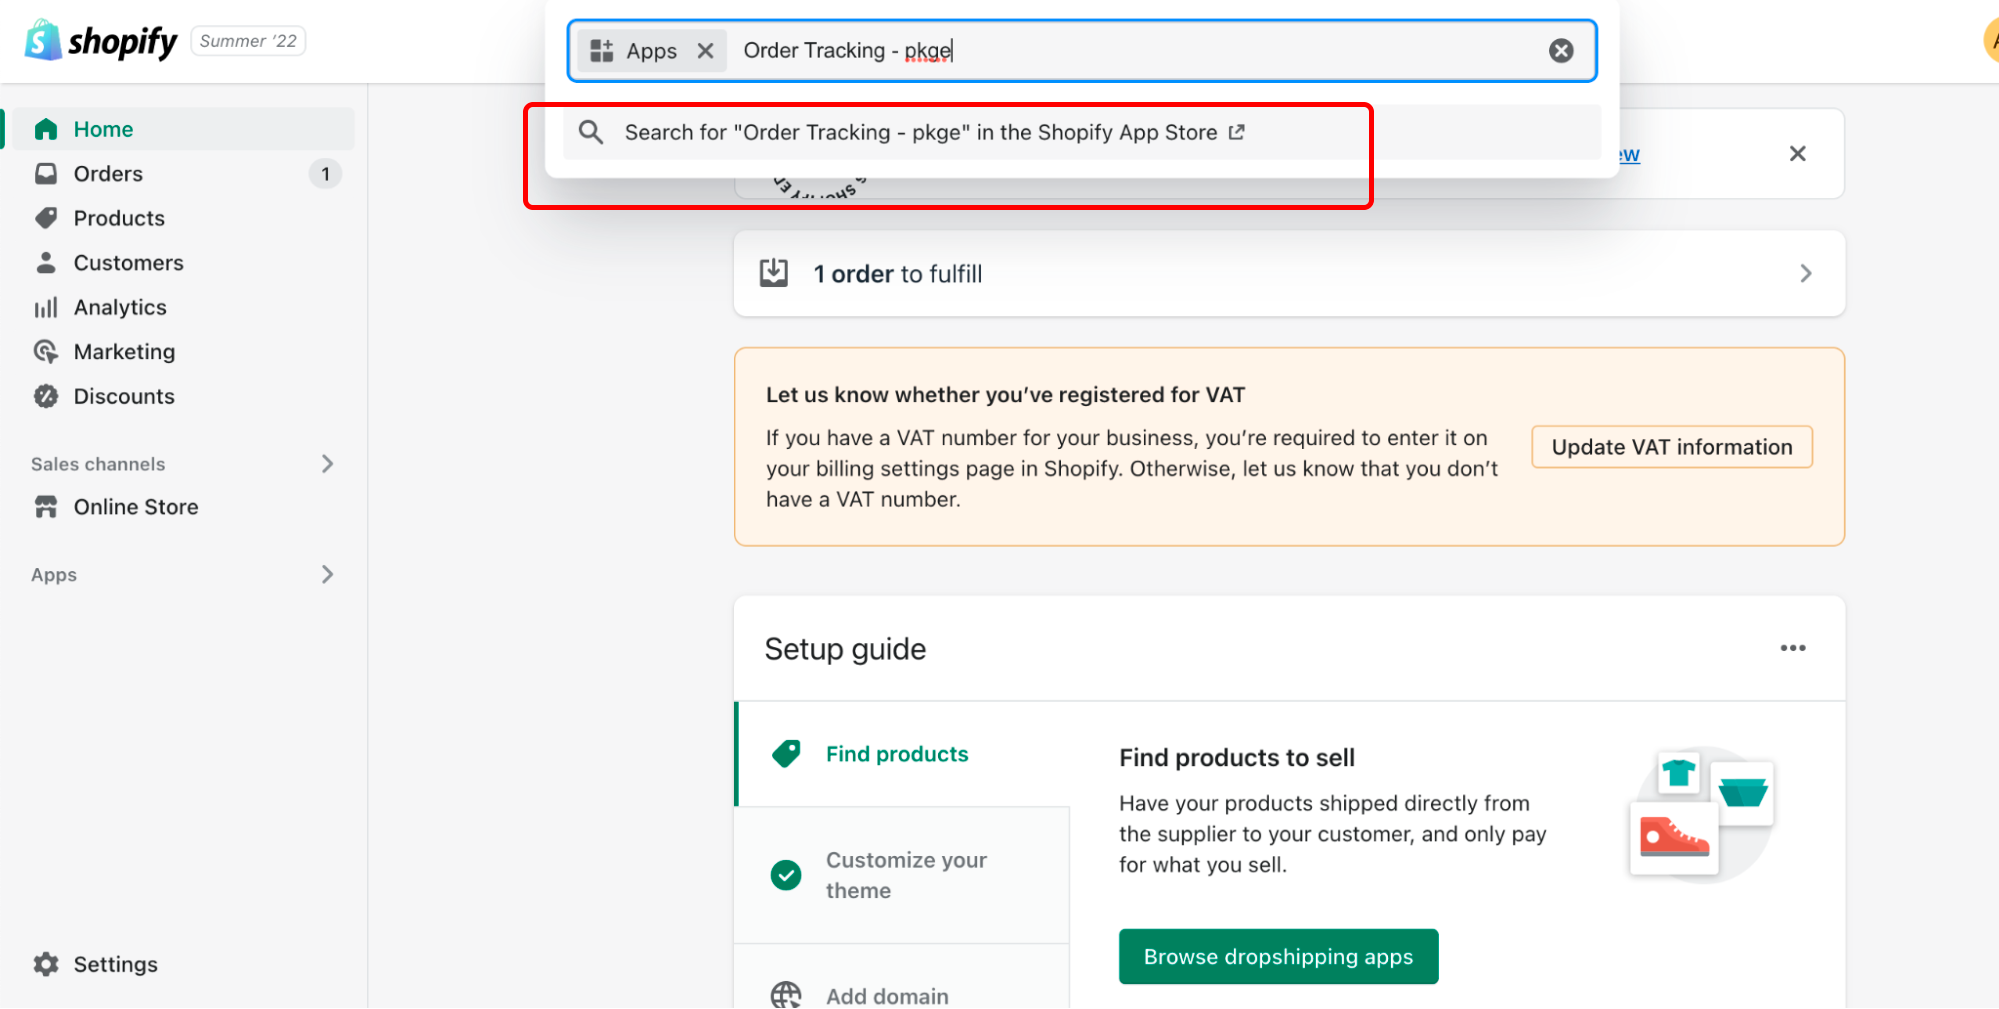
Task: Click the Products tag icon
Action: pos(46,218)
